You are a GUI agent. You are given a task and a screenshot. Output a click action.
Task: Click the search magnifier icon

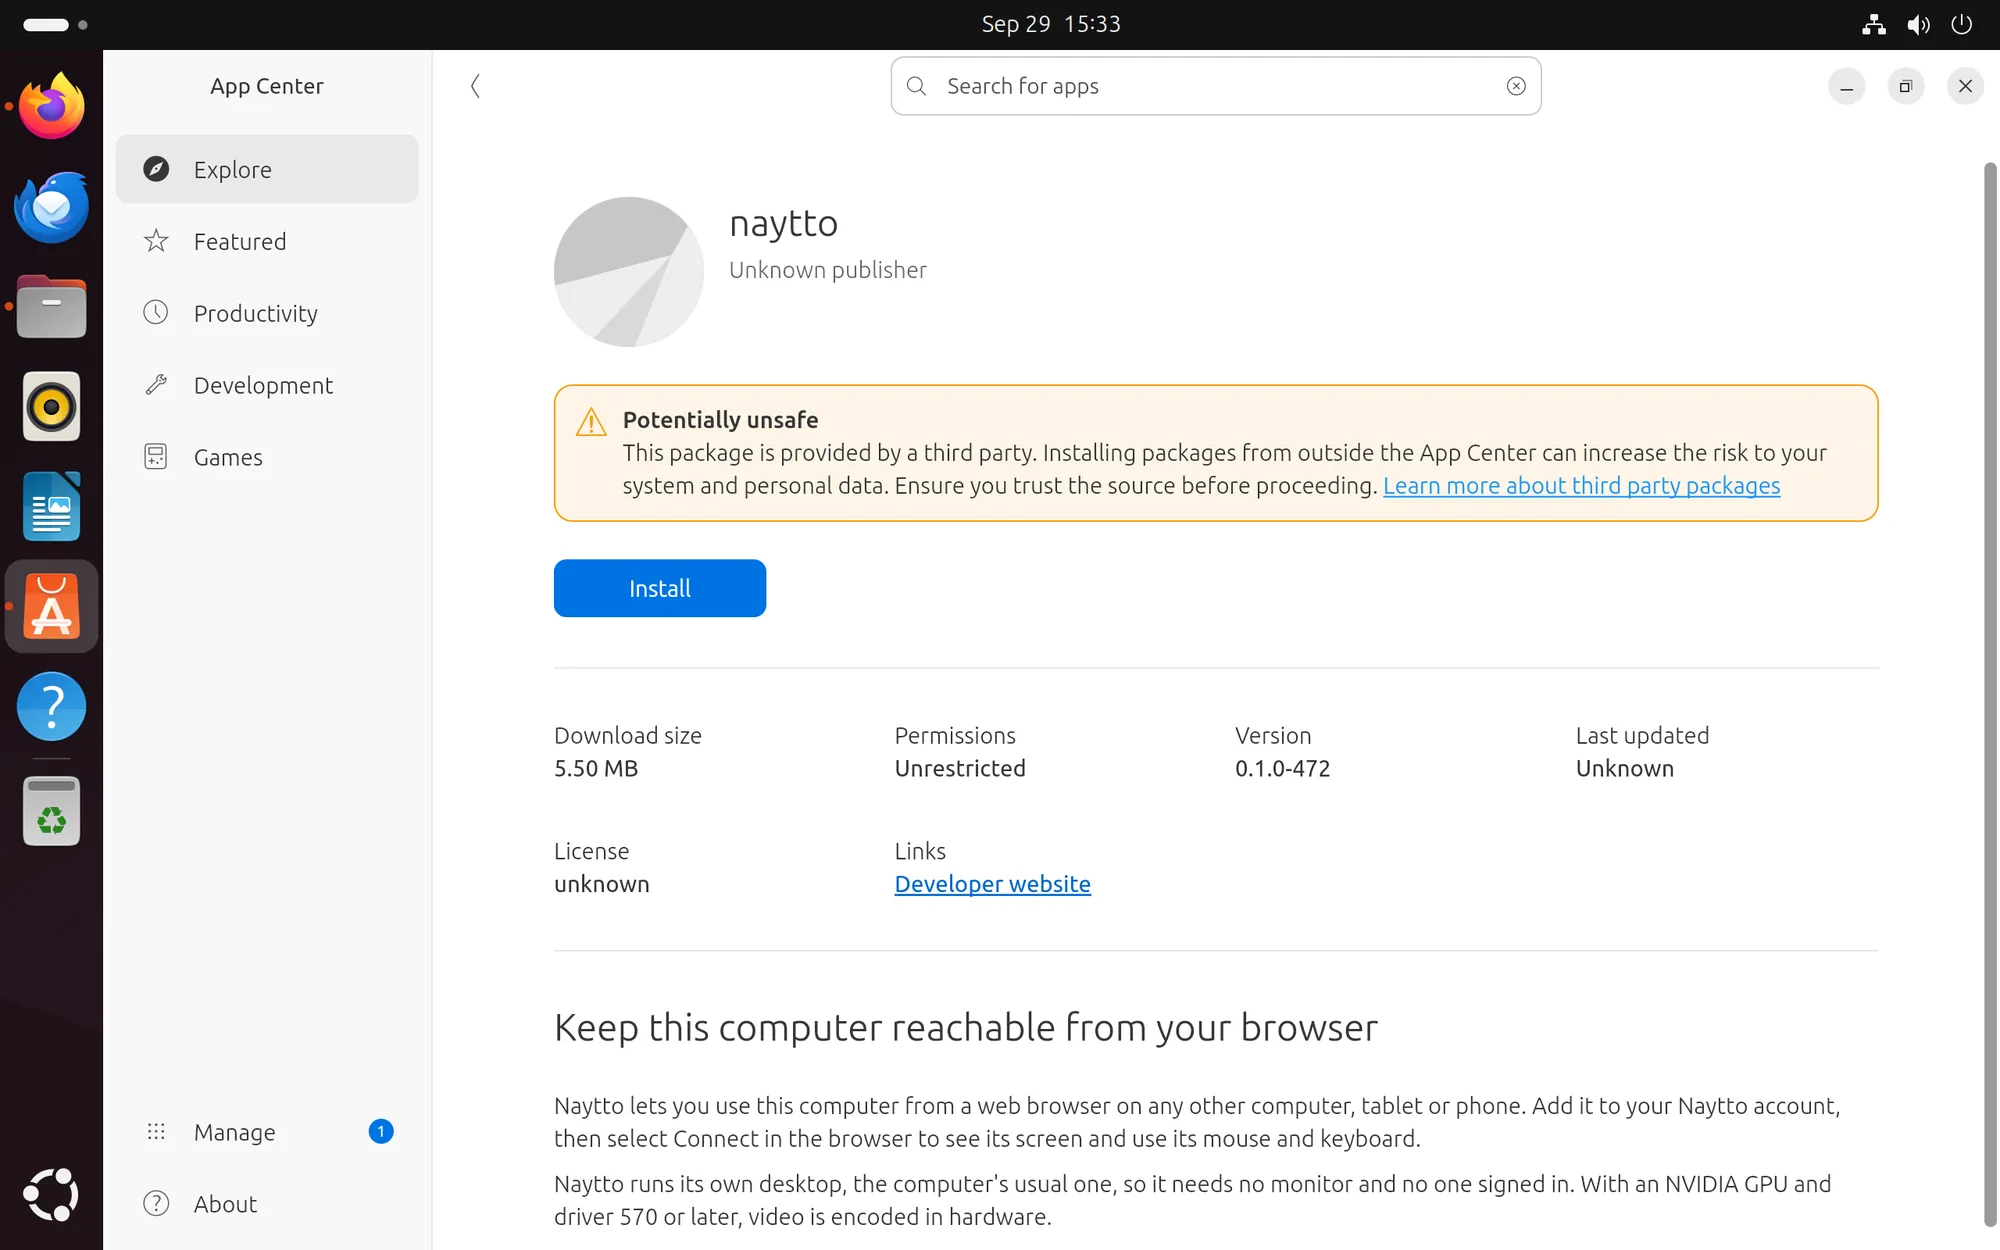(916, 86)
